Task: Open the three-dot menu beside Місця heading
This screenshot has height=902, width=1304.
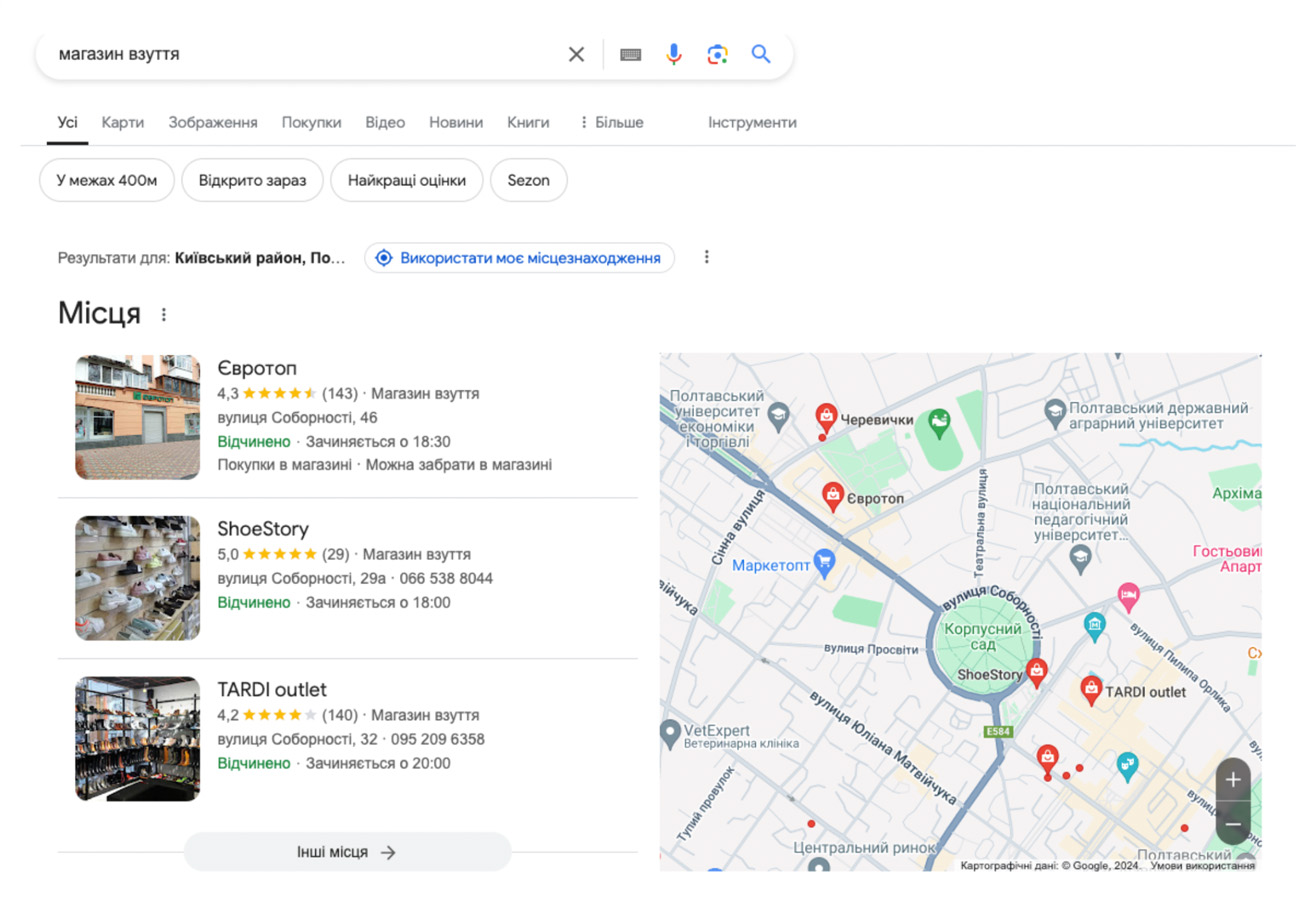Action: pos(164,314)
